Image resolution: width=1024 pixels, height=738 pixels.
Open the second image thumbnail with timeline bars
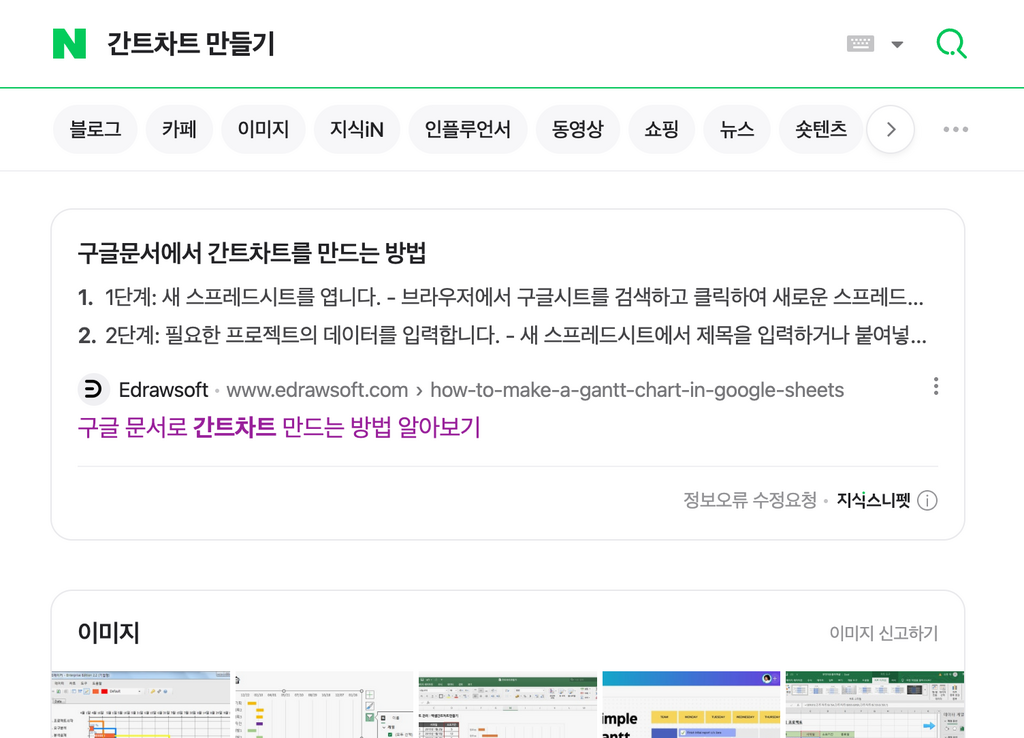click(325, 705)
